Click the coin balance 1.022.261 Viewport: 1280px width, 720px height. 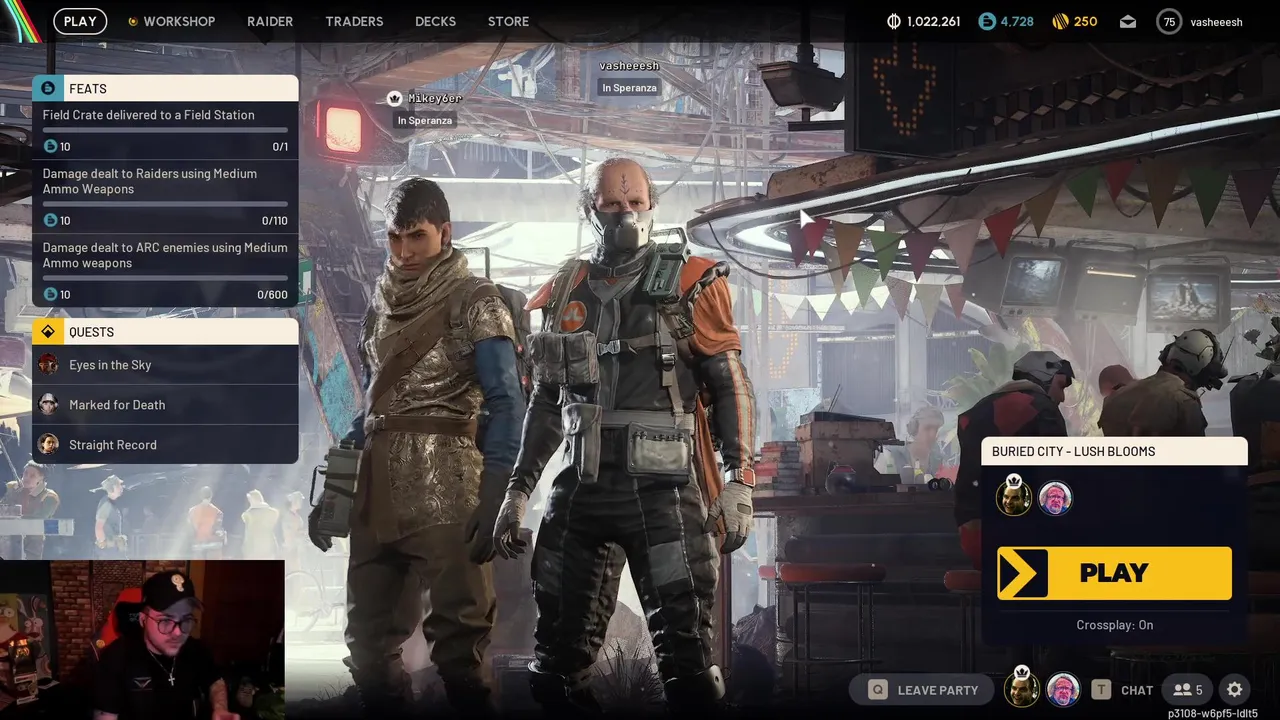point(924,21)
